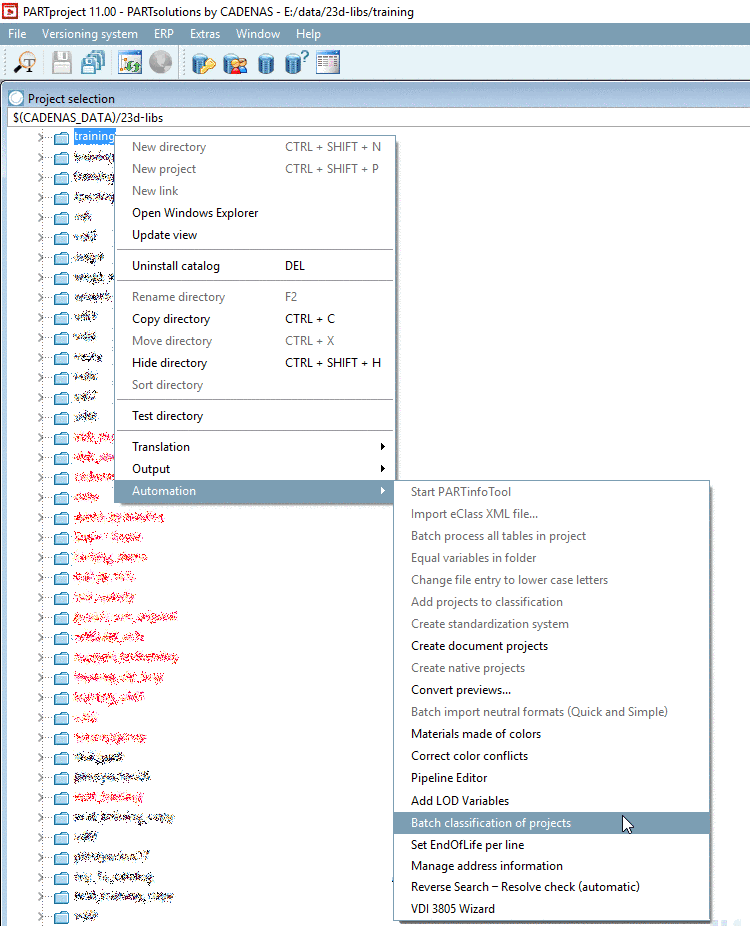The width and height of the screenshot is (750, 926).
Task: Choose Copy directory entry
Action: point(256,319)
